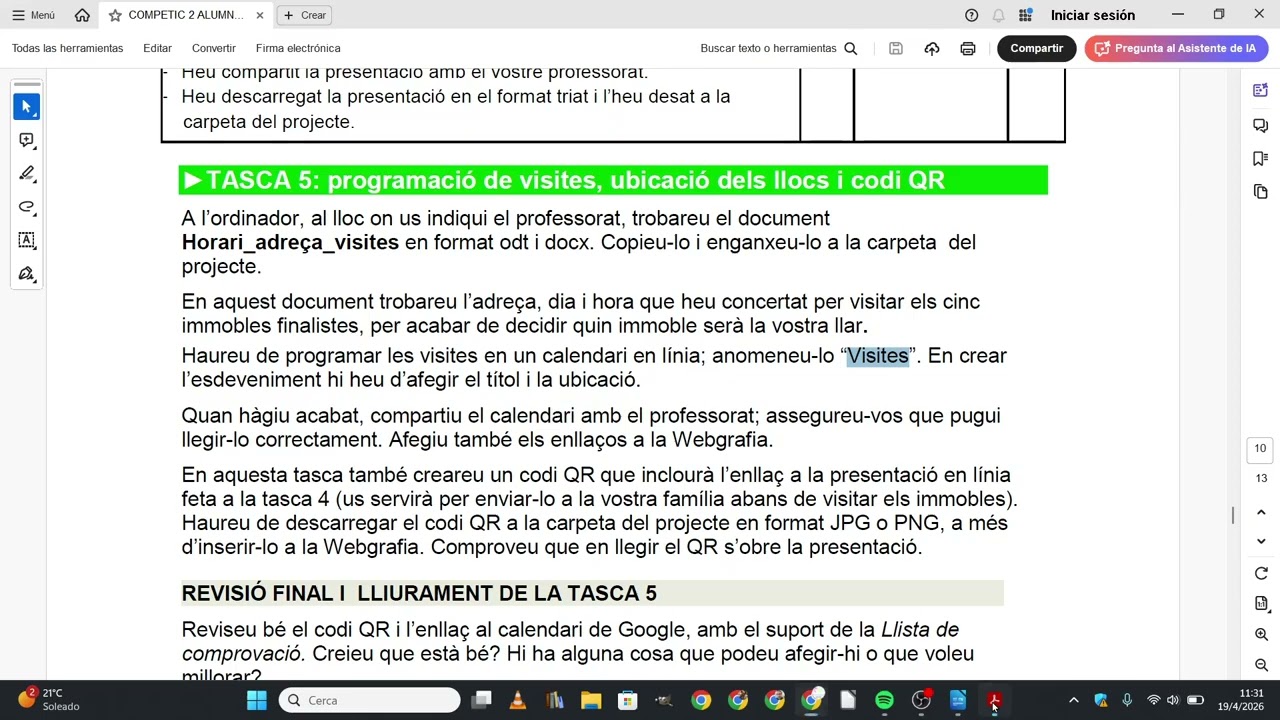
Task: Open Todas las herramientas
Action: (x=67, y=48)
